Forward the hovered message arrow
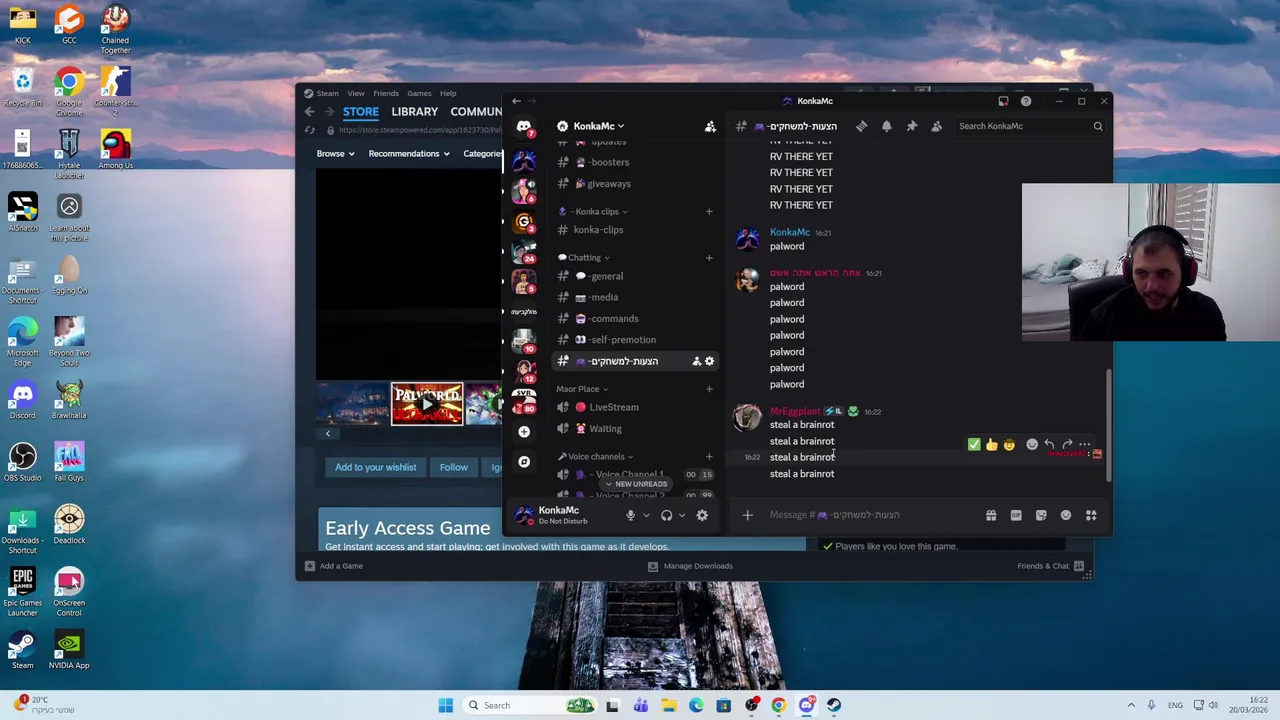Image resolution: width=1280 pixels, height=720 pixels. pyautogui.click(x=1067, y=444)
